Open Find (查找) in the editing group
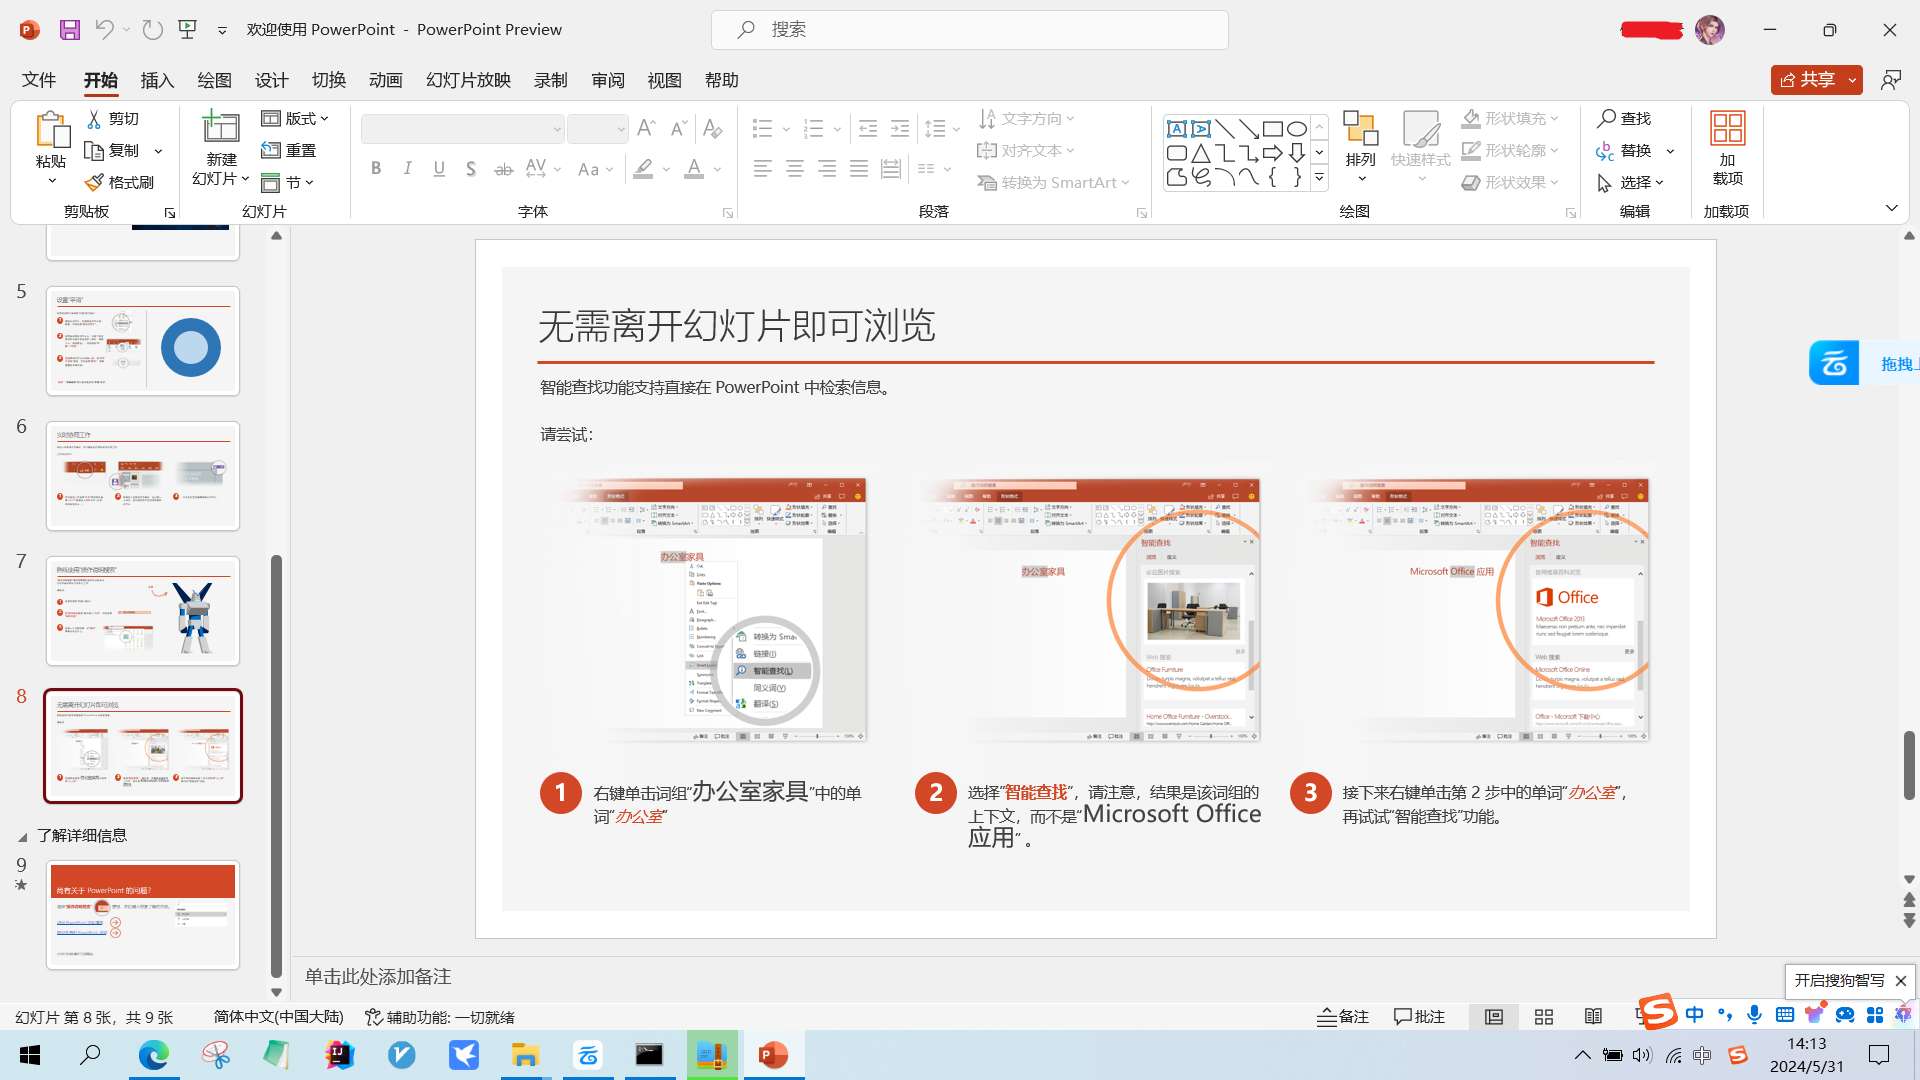1920x1080 pixels. click(x=1624, y=118)
